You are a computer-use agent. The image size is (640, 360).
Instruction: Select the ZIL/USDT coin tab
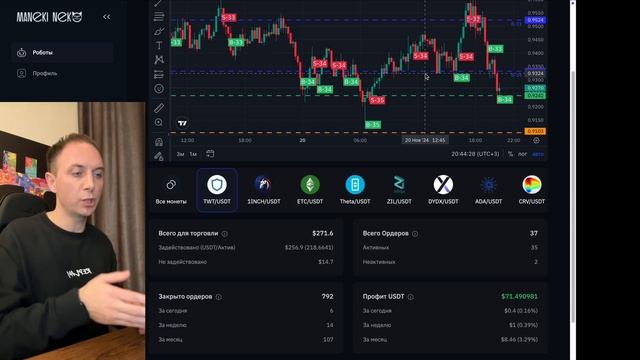pos(399,190)
